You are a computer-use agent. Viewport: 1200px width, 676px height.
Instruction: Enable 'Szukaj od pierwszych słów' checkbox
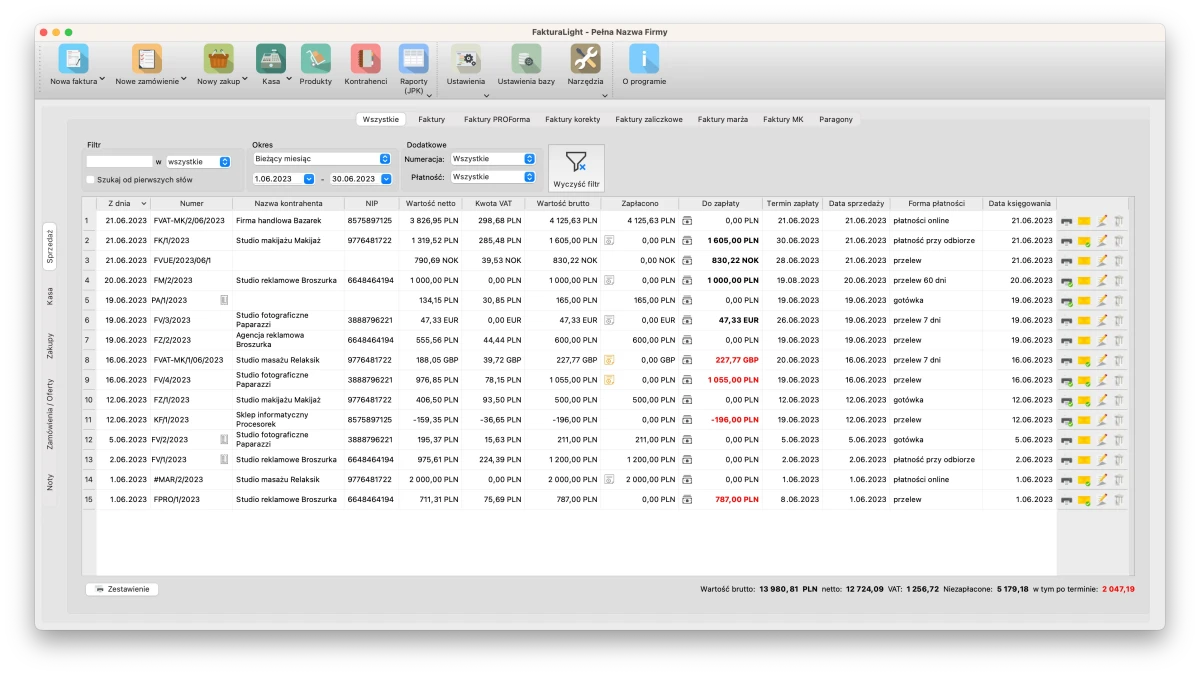tap(90, 180)
